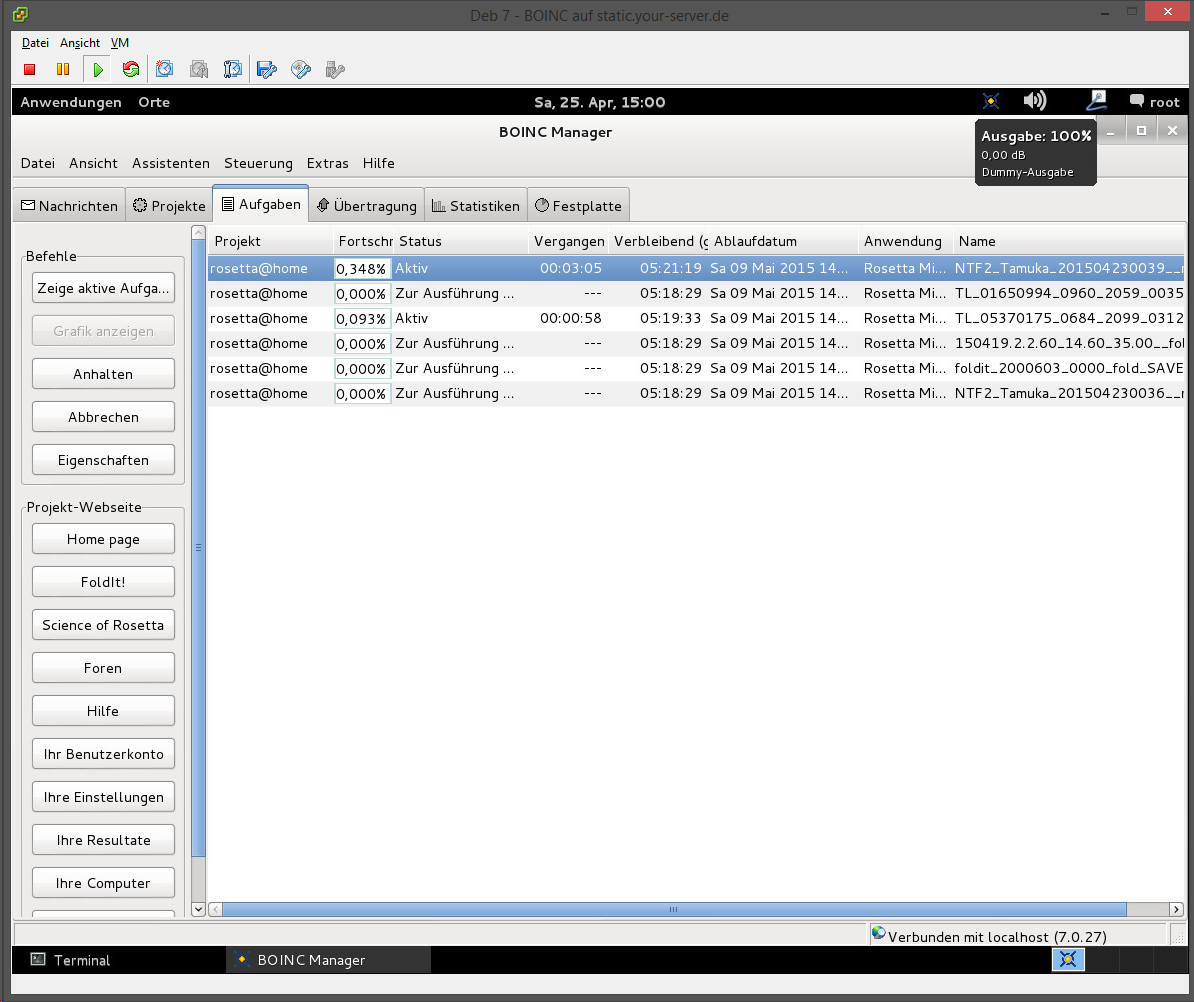This screenshot has width=1194, height=1002.
Task: Open the outer Datei menu of VM window
Action: click(35, 43)
